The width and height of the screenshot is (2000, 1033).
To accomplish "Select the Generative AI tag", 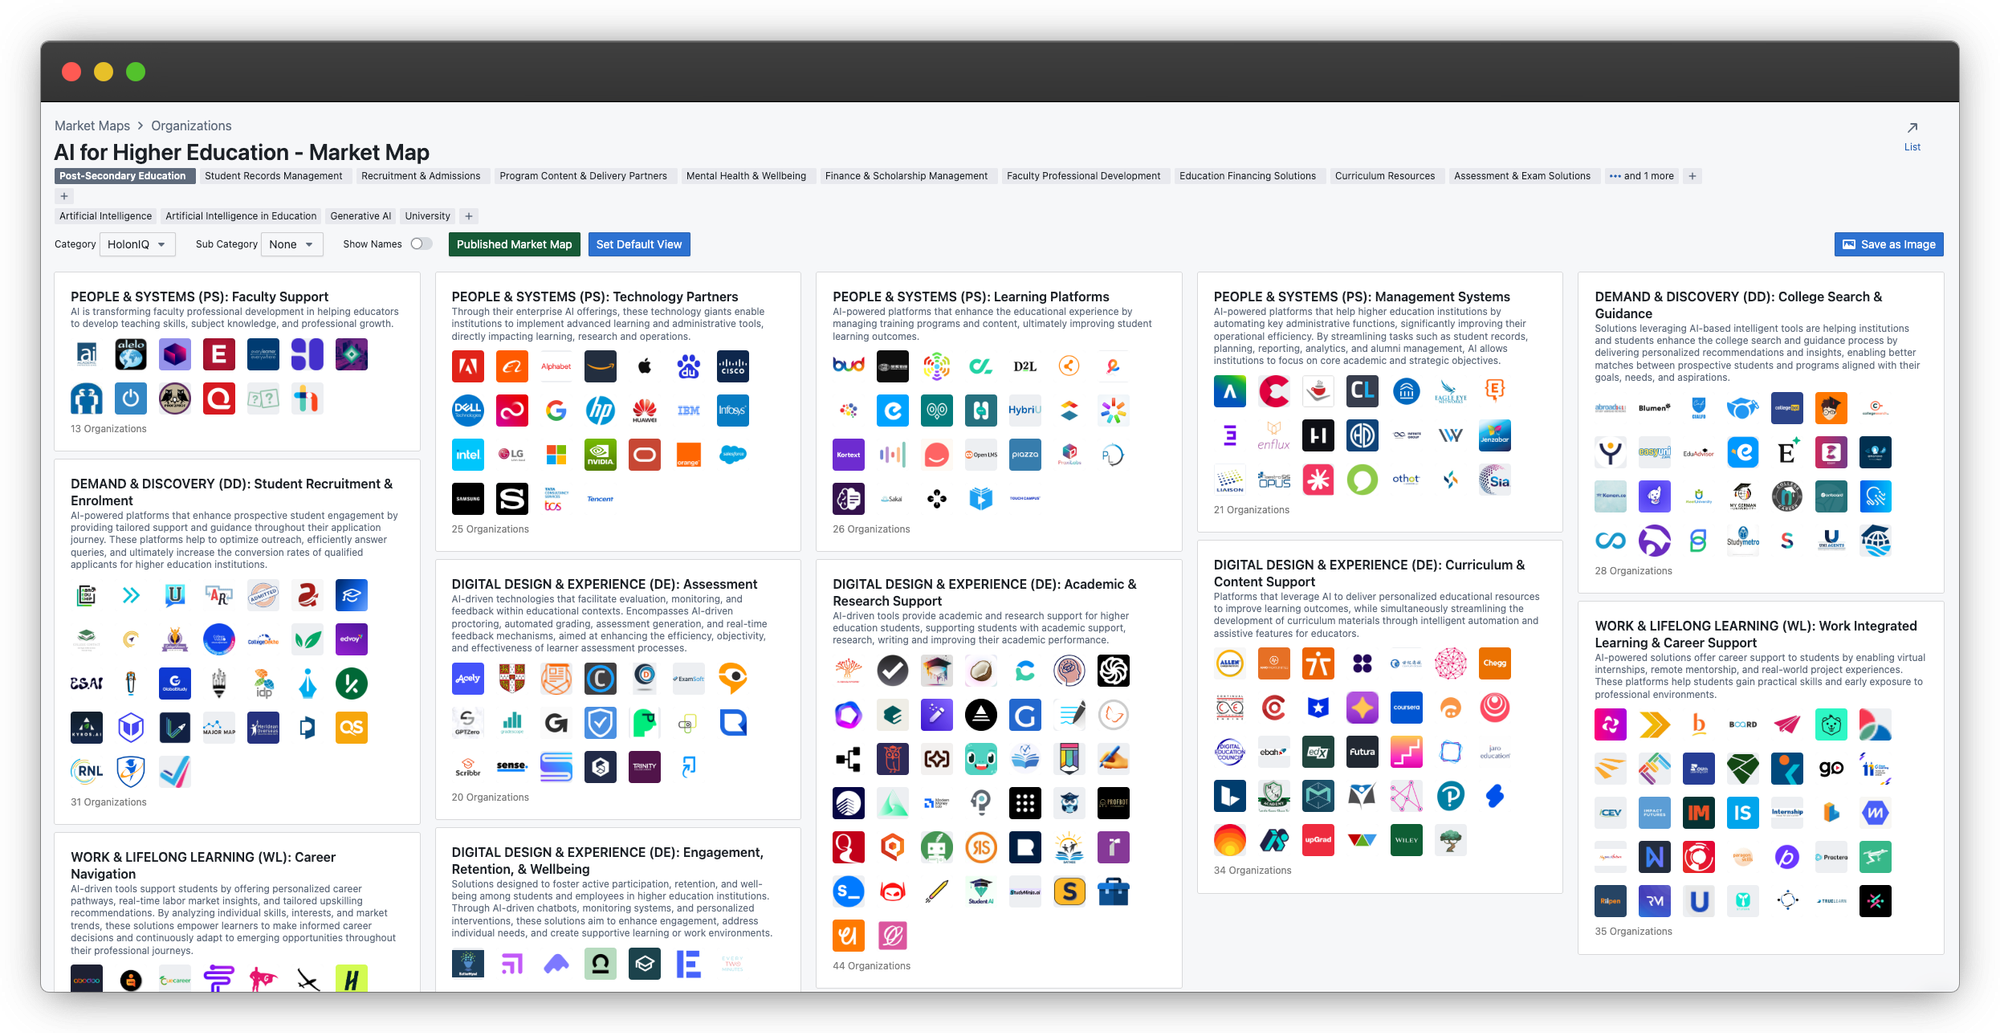I will click(x=361, y=216).
